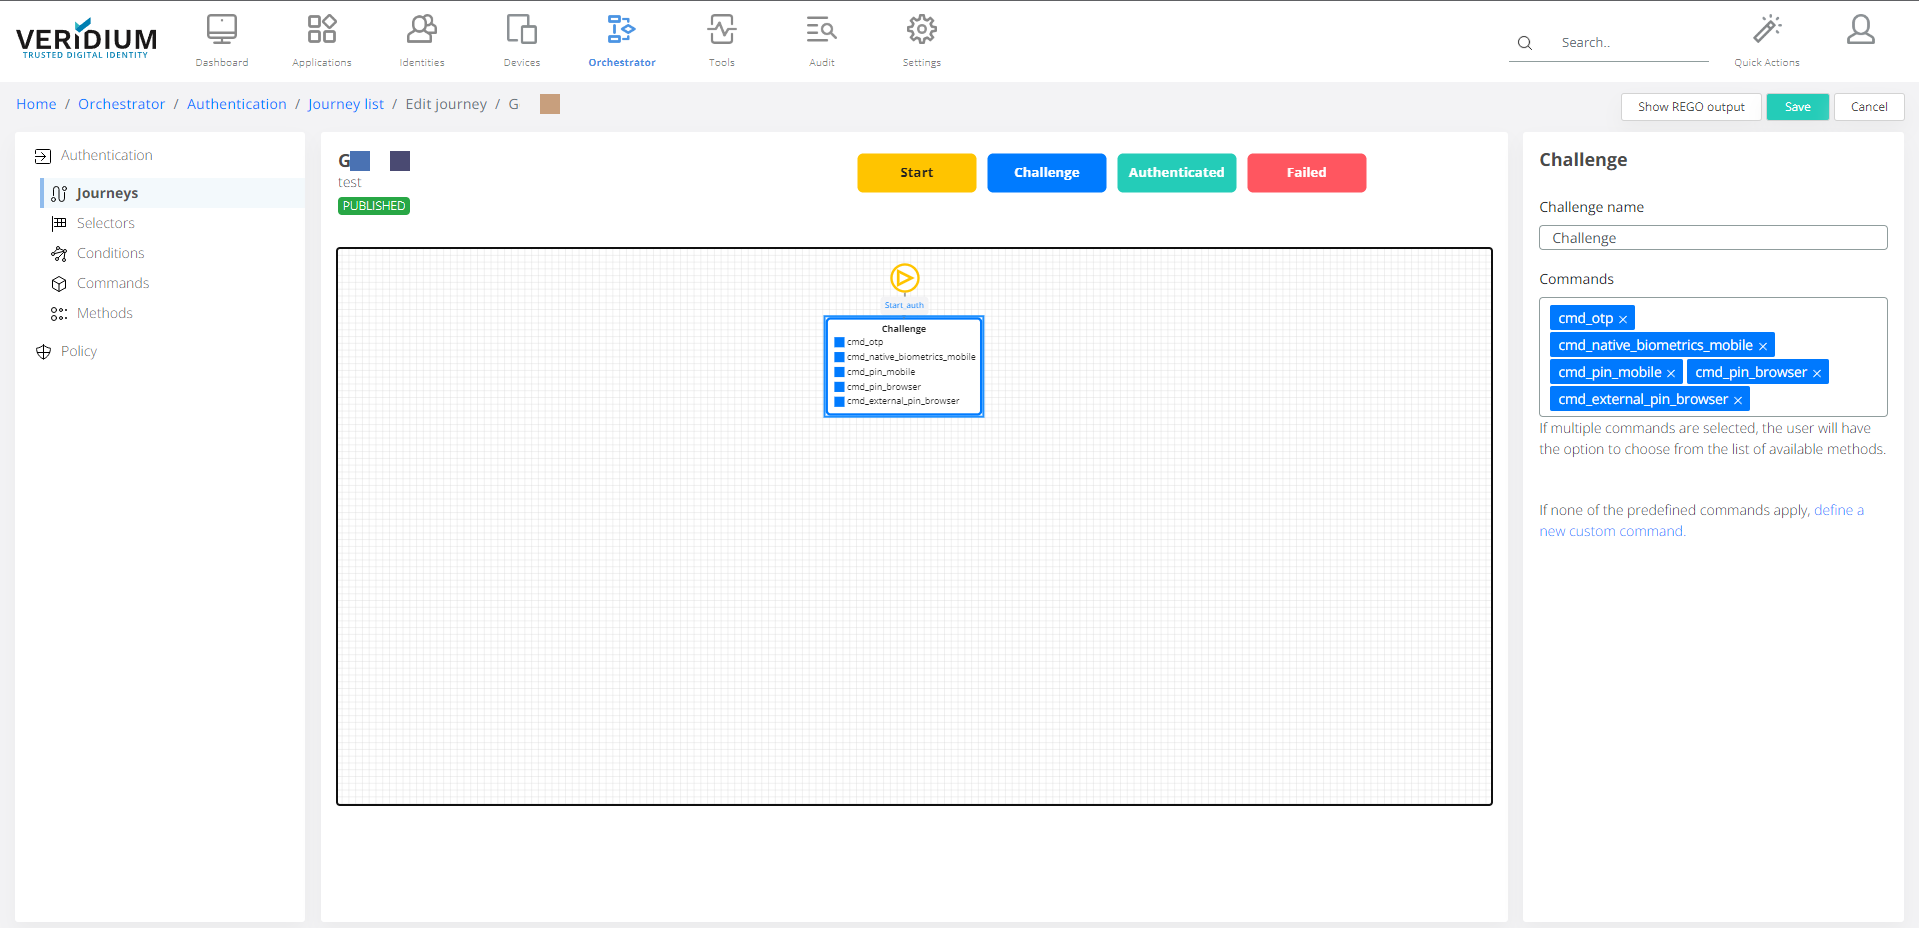This screenshot has width=1919, height=928.
Task: Go to the Identities section icon
Action: (421, 30)
